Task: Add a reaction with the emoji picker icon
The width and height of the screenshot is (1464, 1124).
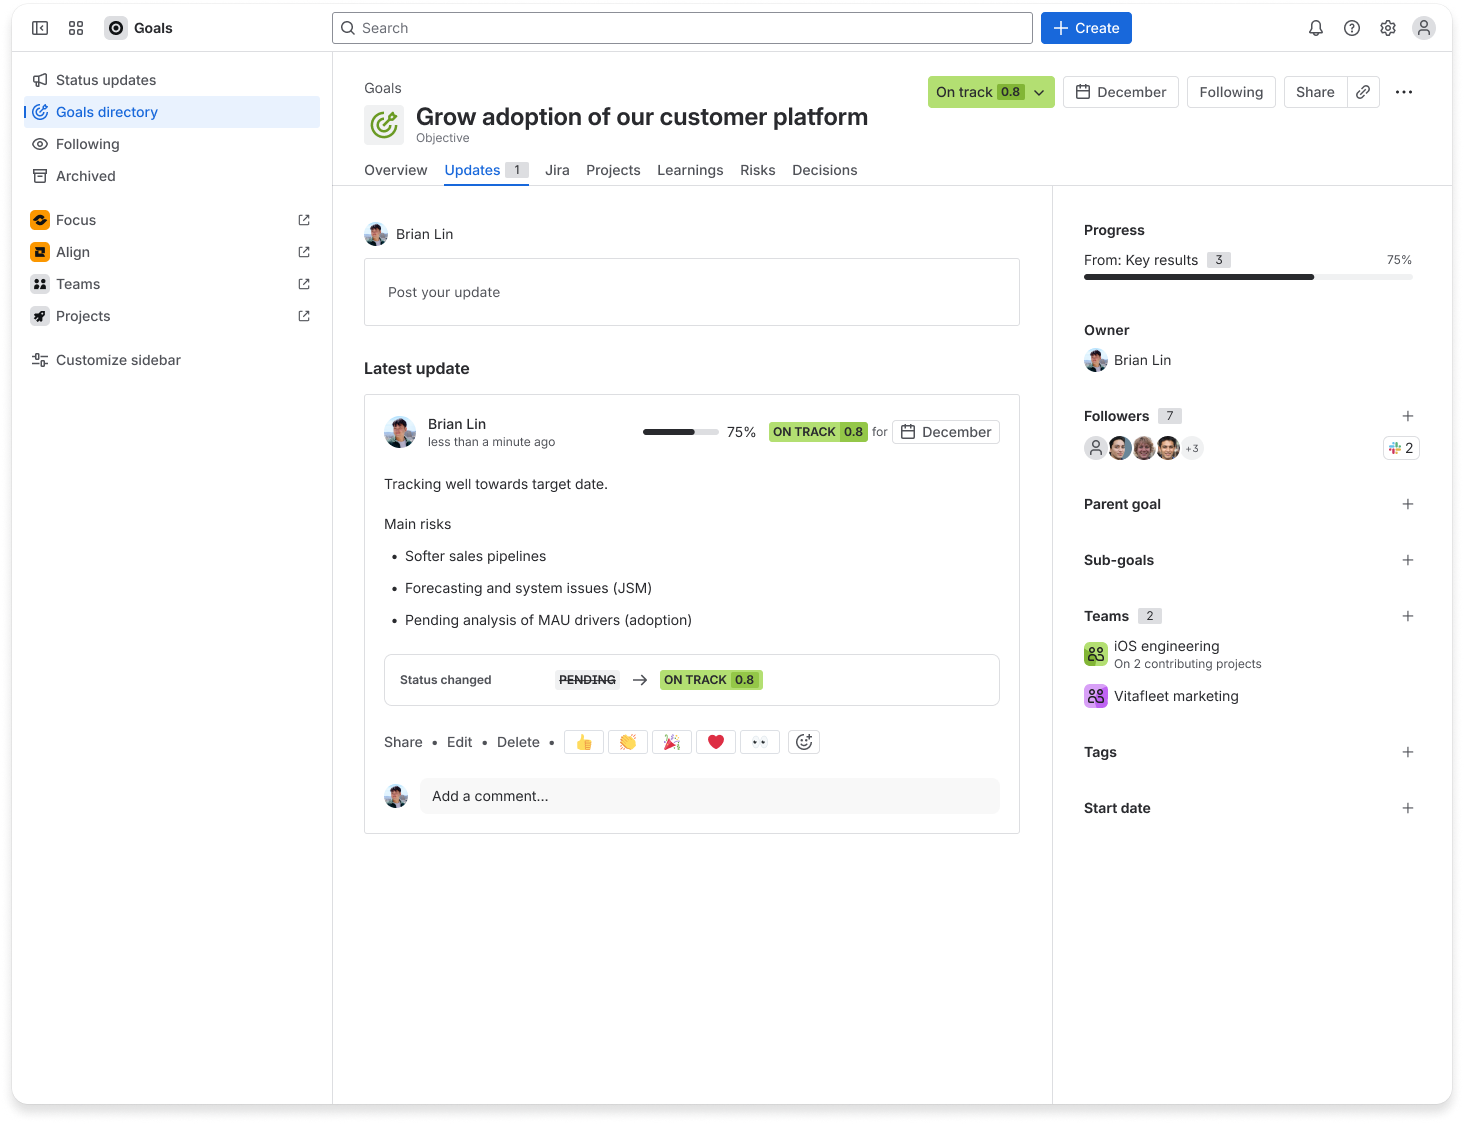Action: click(804, 741)
